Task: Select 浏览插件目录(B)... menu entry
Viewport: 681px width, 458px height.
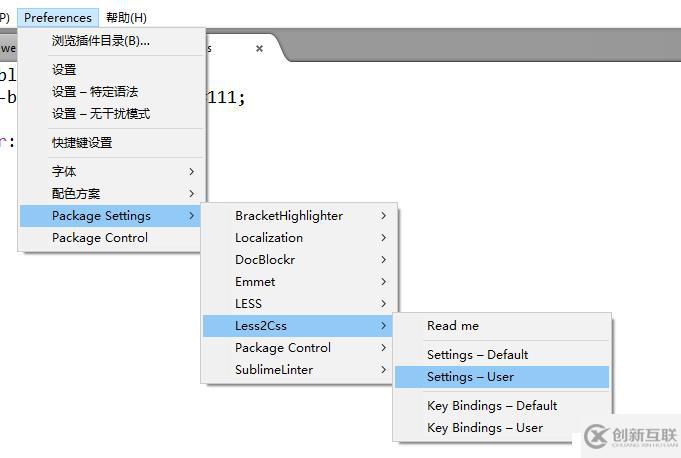Action: coord(101,41)
